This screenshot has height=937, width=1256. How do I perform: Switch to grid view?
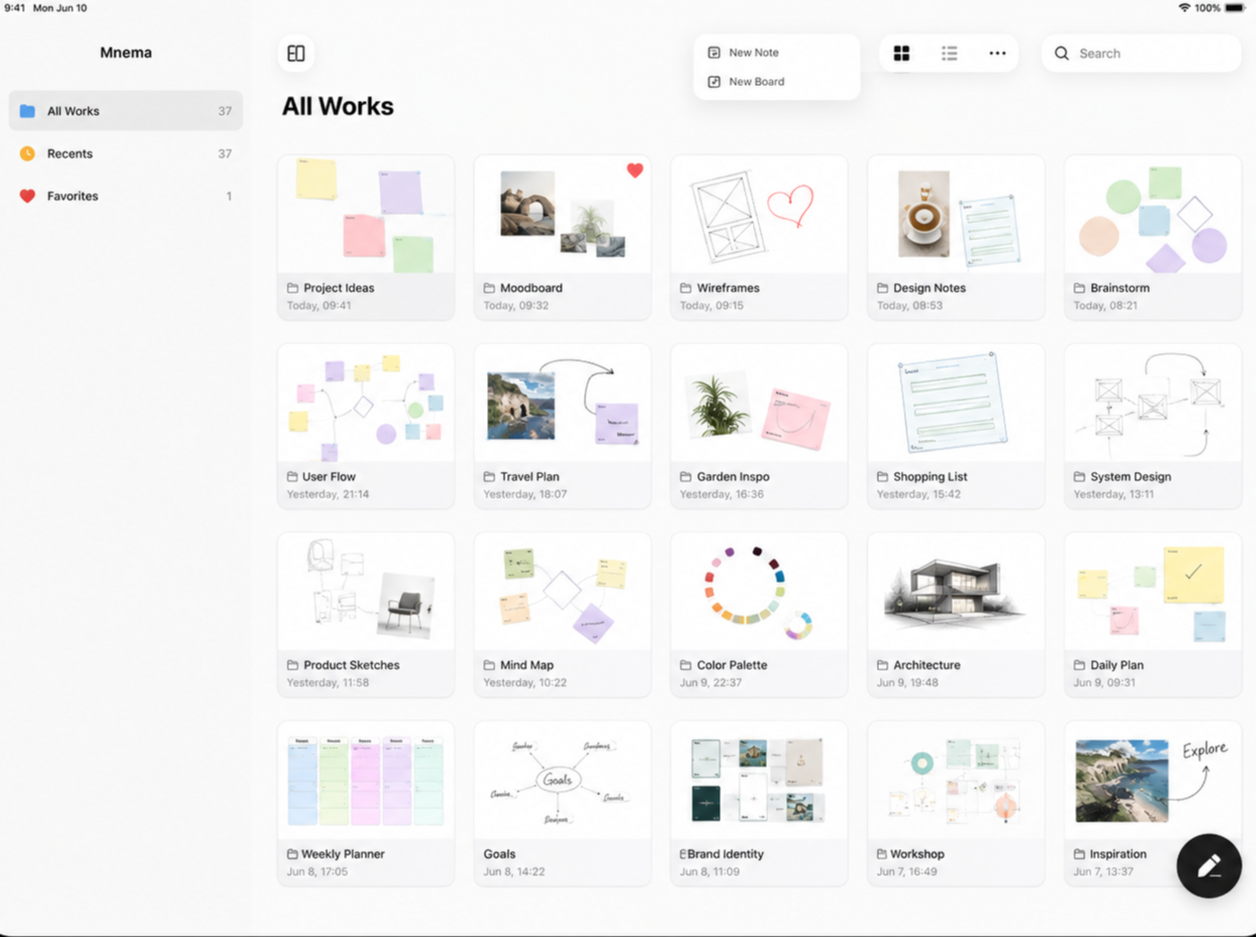tap(901, 53)
